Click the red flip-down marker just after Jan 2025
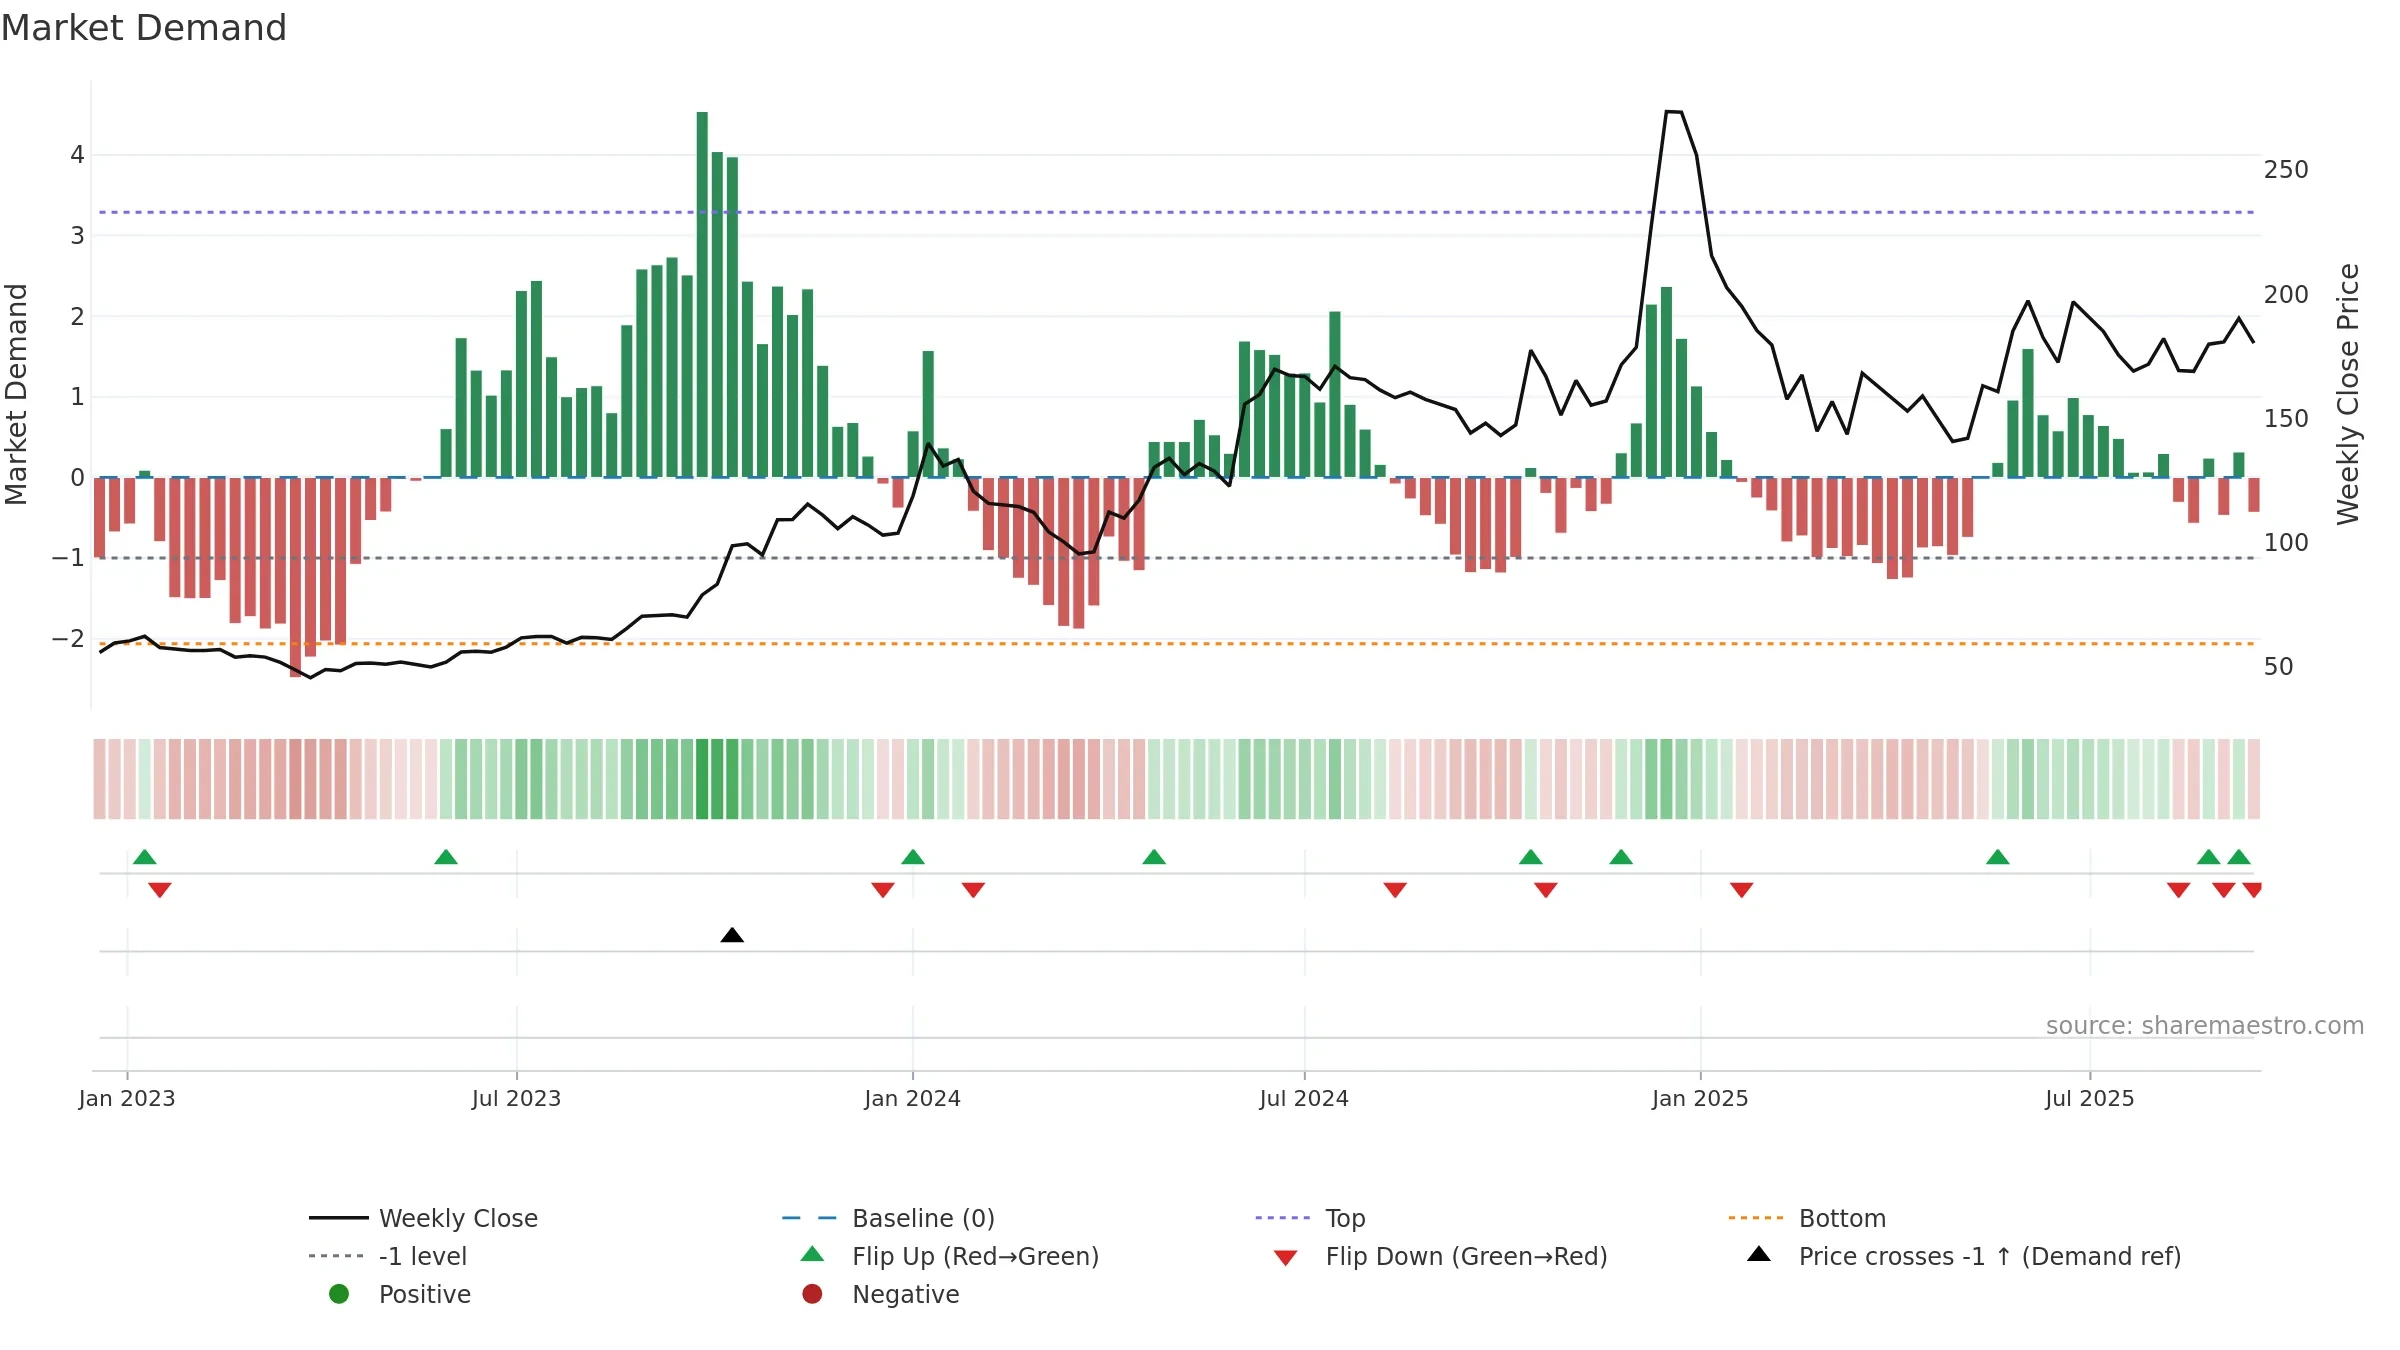 tap(1741, 890)
